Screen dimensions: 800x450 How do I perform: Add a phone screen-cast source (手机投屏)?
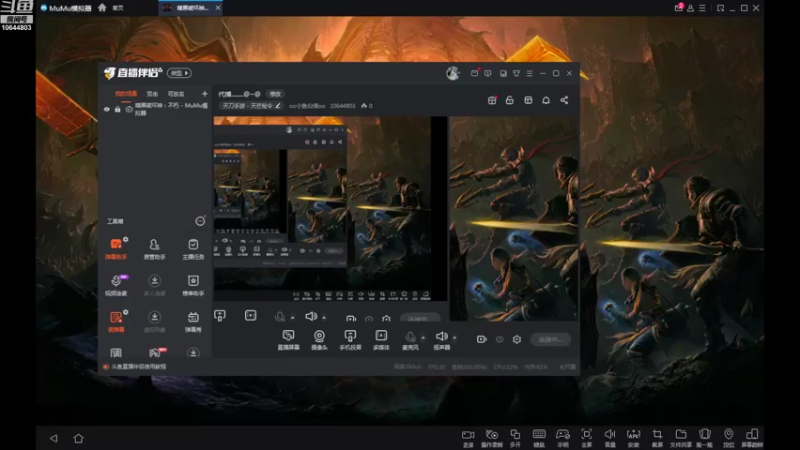click(x=350, y=340)
